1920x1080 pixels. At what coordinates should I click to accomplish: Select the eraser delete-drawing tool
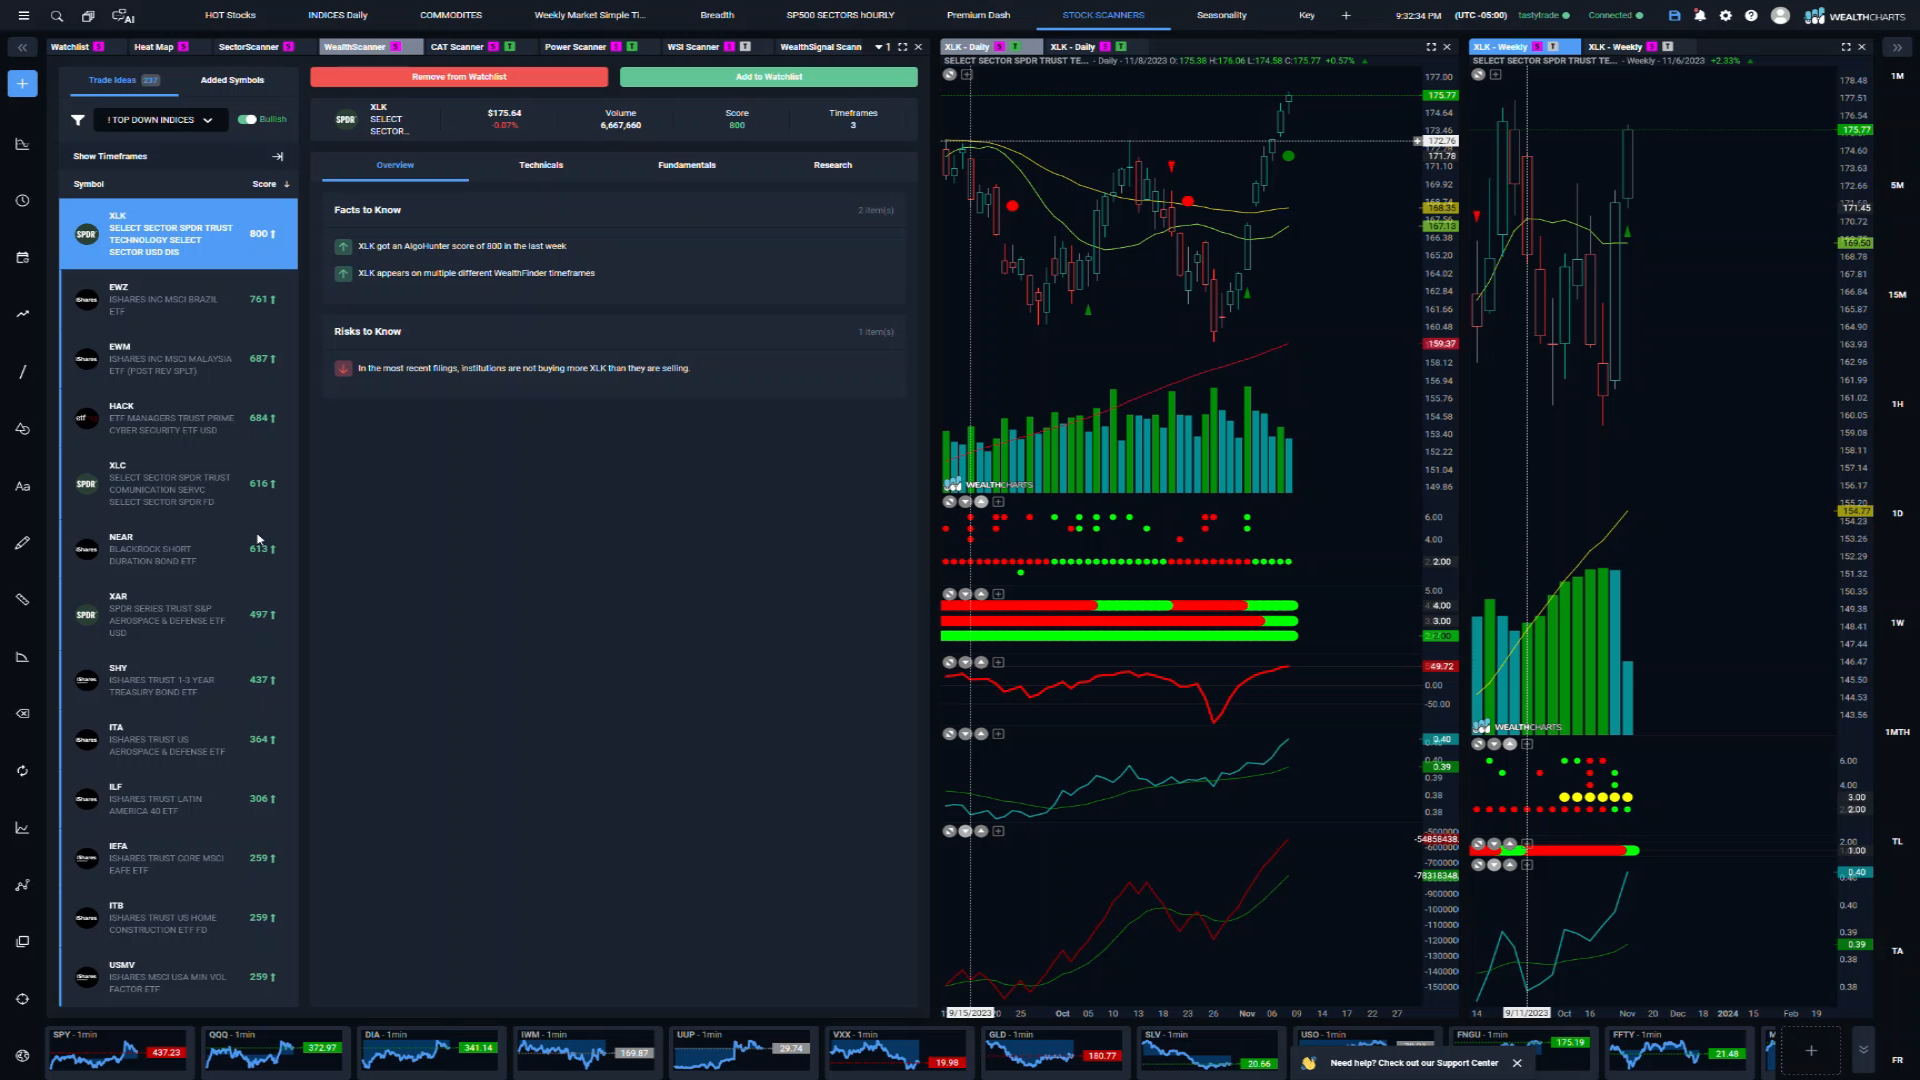(22, 714)
